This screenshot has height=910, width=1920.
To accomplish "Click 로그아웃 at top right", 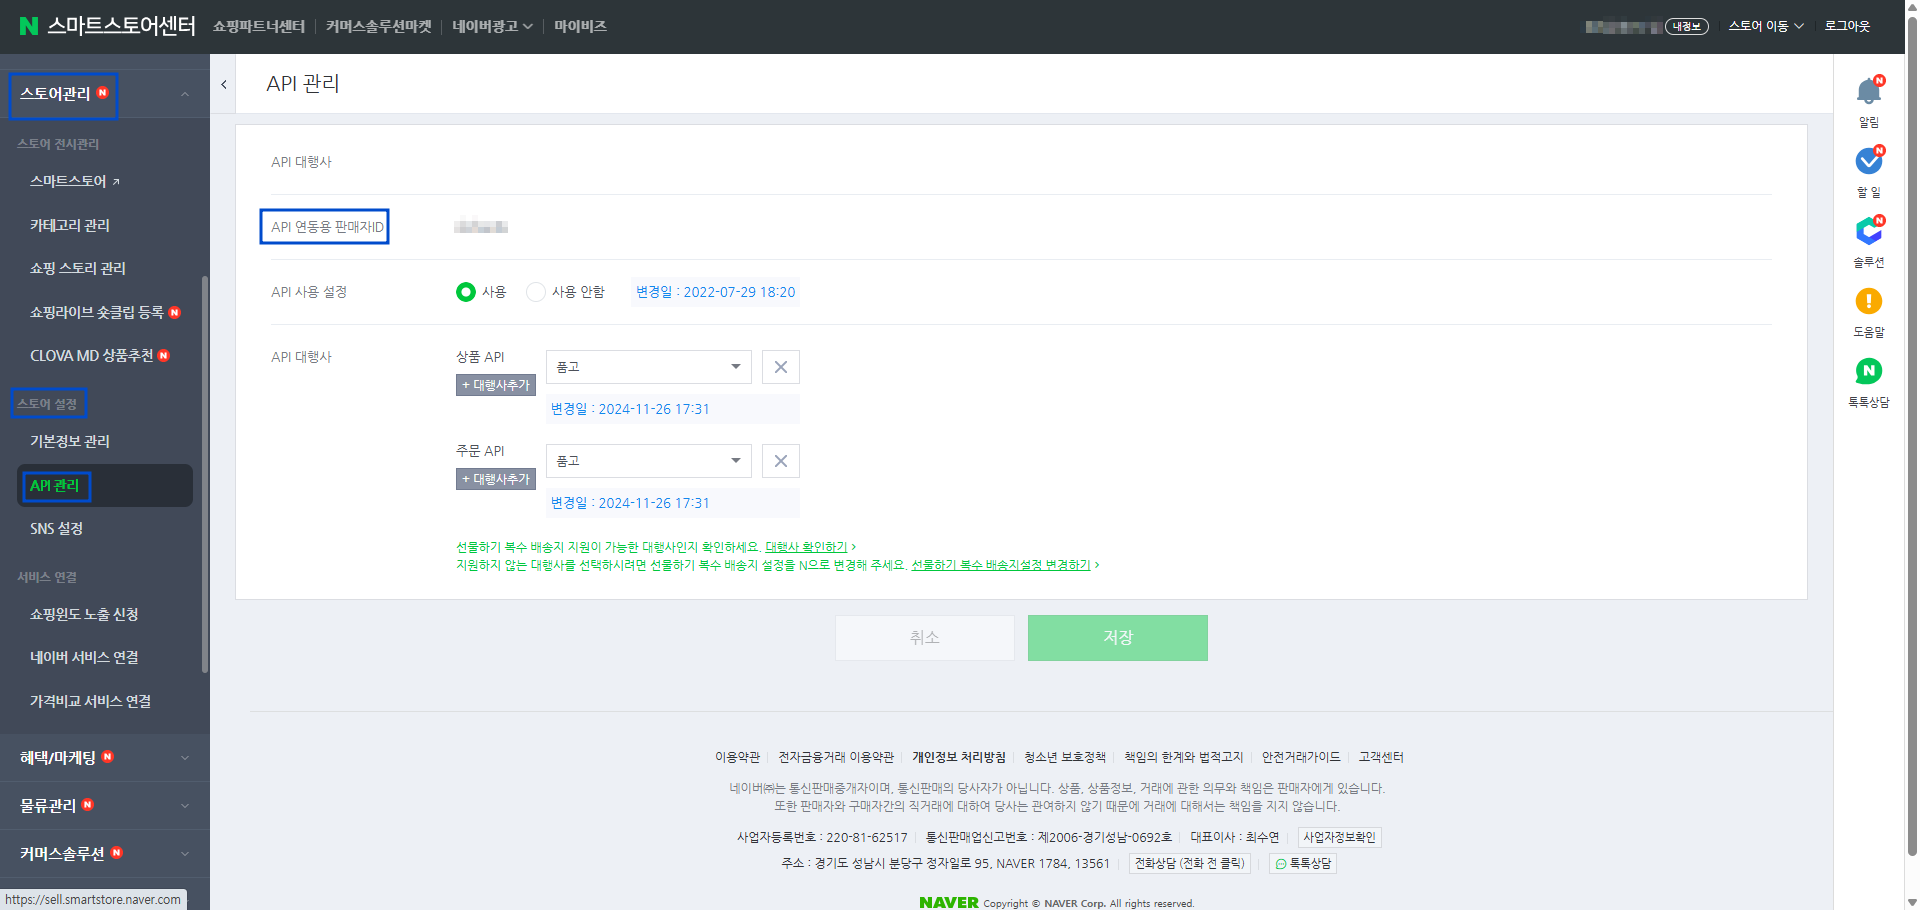I will [x=1847, y=26].
